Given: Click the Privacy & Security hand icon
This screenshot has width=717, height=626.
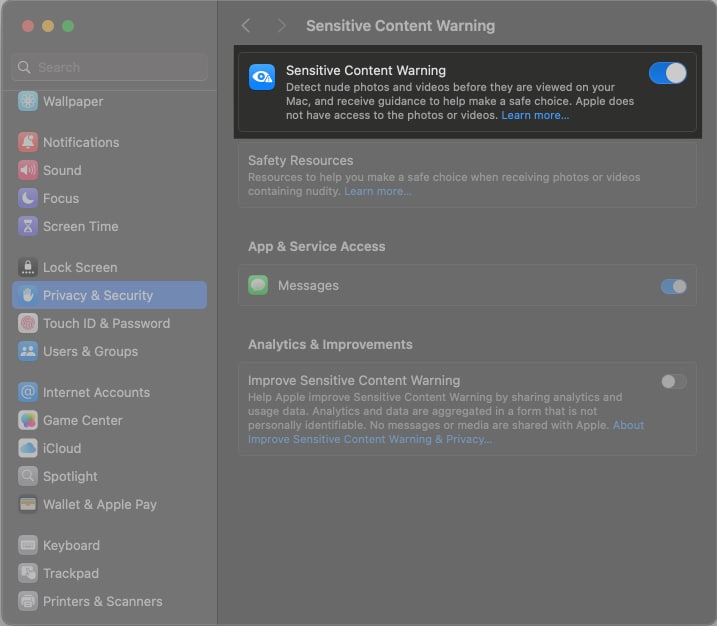Looking at the screenshot, I should [28, 295].
